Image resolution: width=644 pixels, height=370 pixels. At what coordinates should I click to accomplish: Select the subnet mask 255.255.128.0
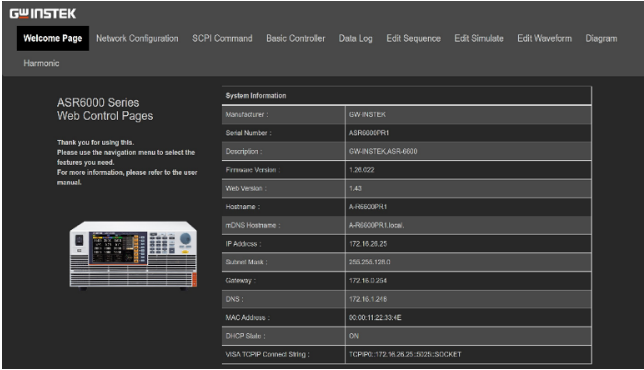click(x=369, y=262)
